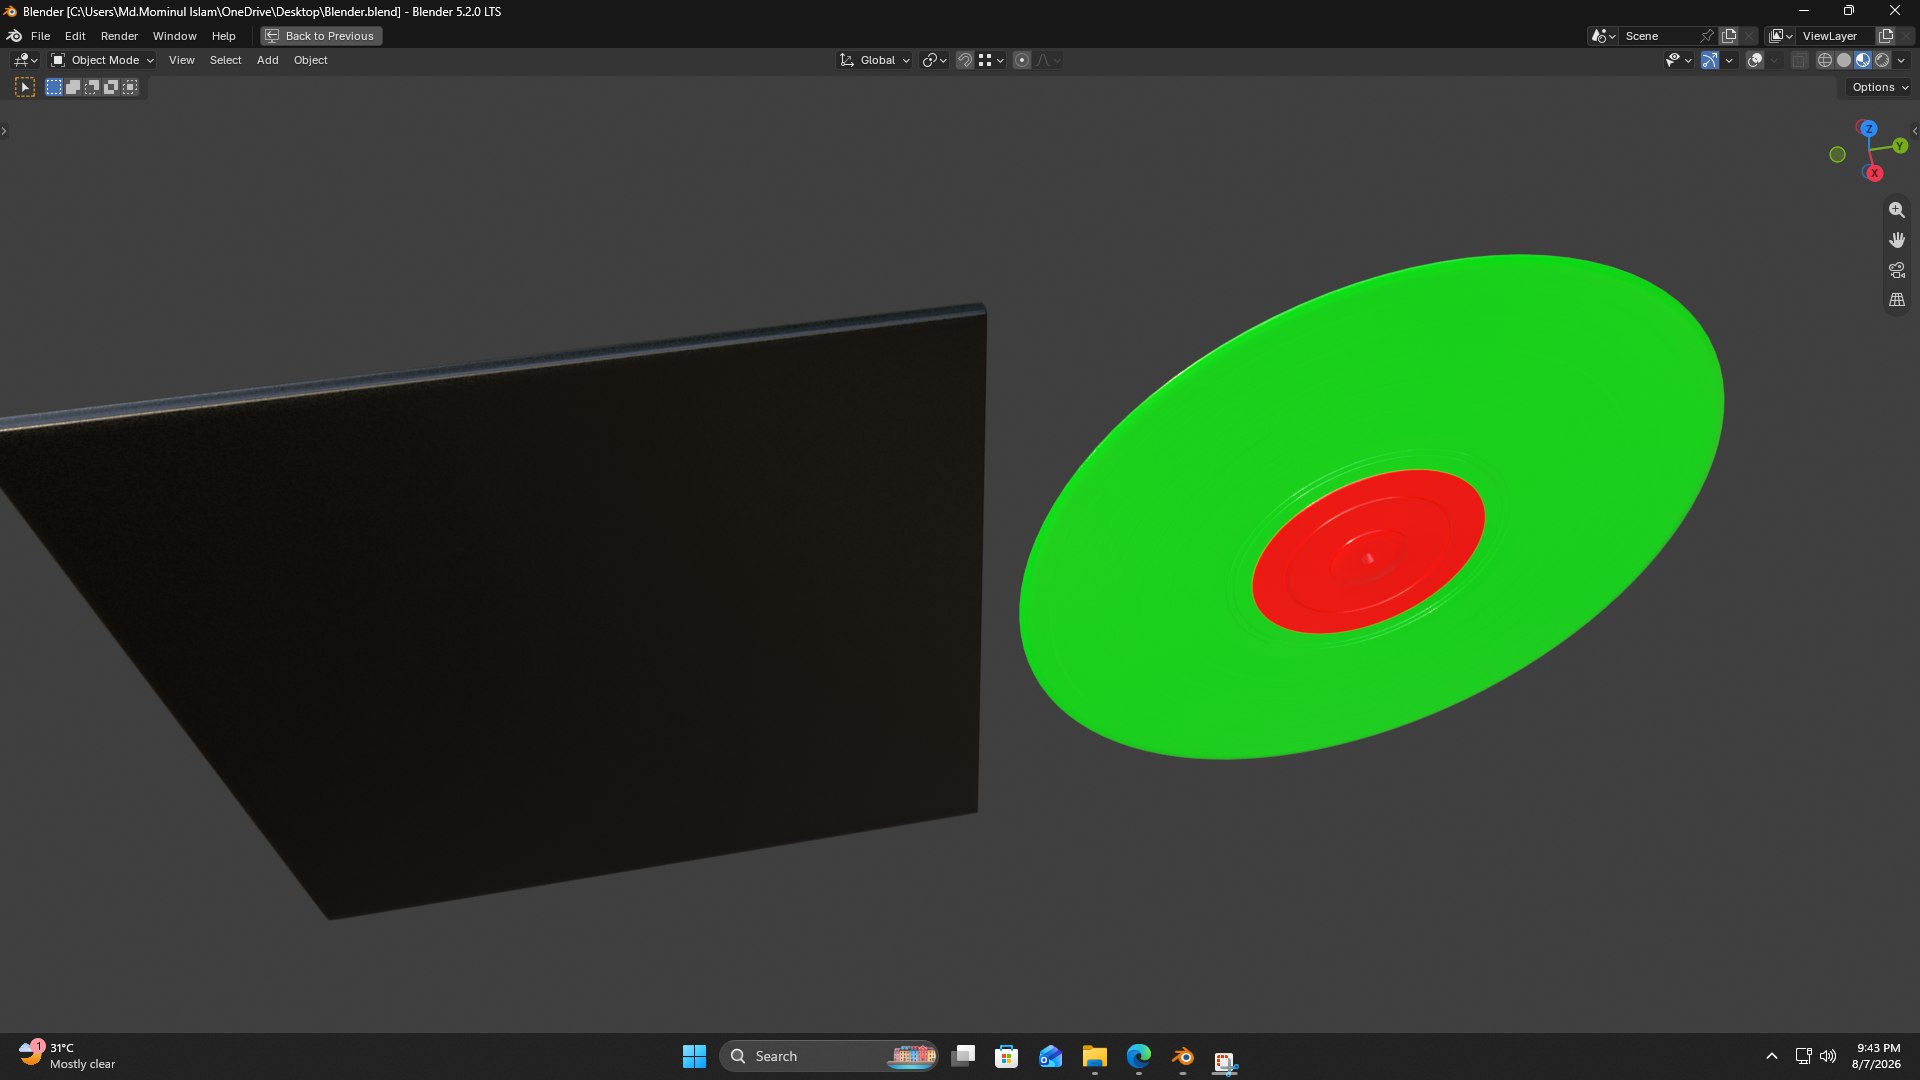Choose the Subtract selection mode icon
The height and width of the screenshot is (1080, 1920).
coord(92,88)
